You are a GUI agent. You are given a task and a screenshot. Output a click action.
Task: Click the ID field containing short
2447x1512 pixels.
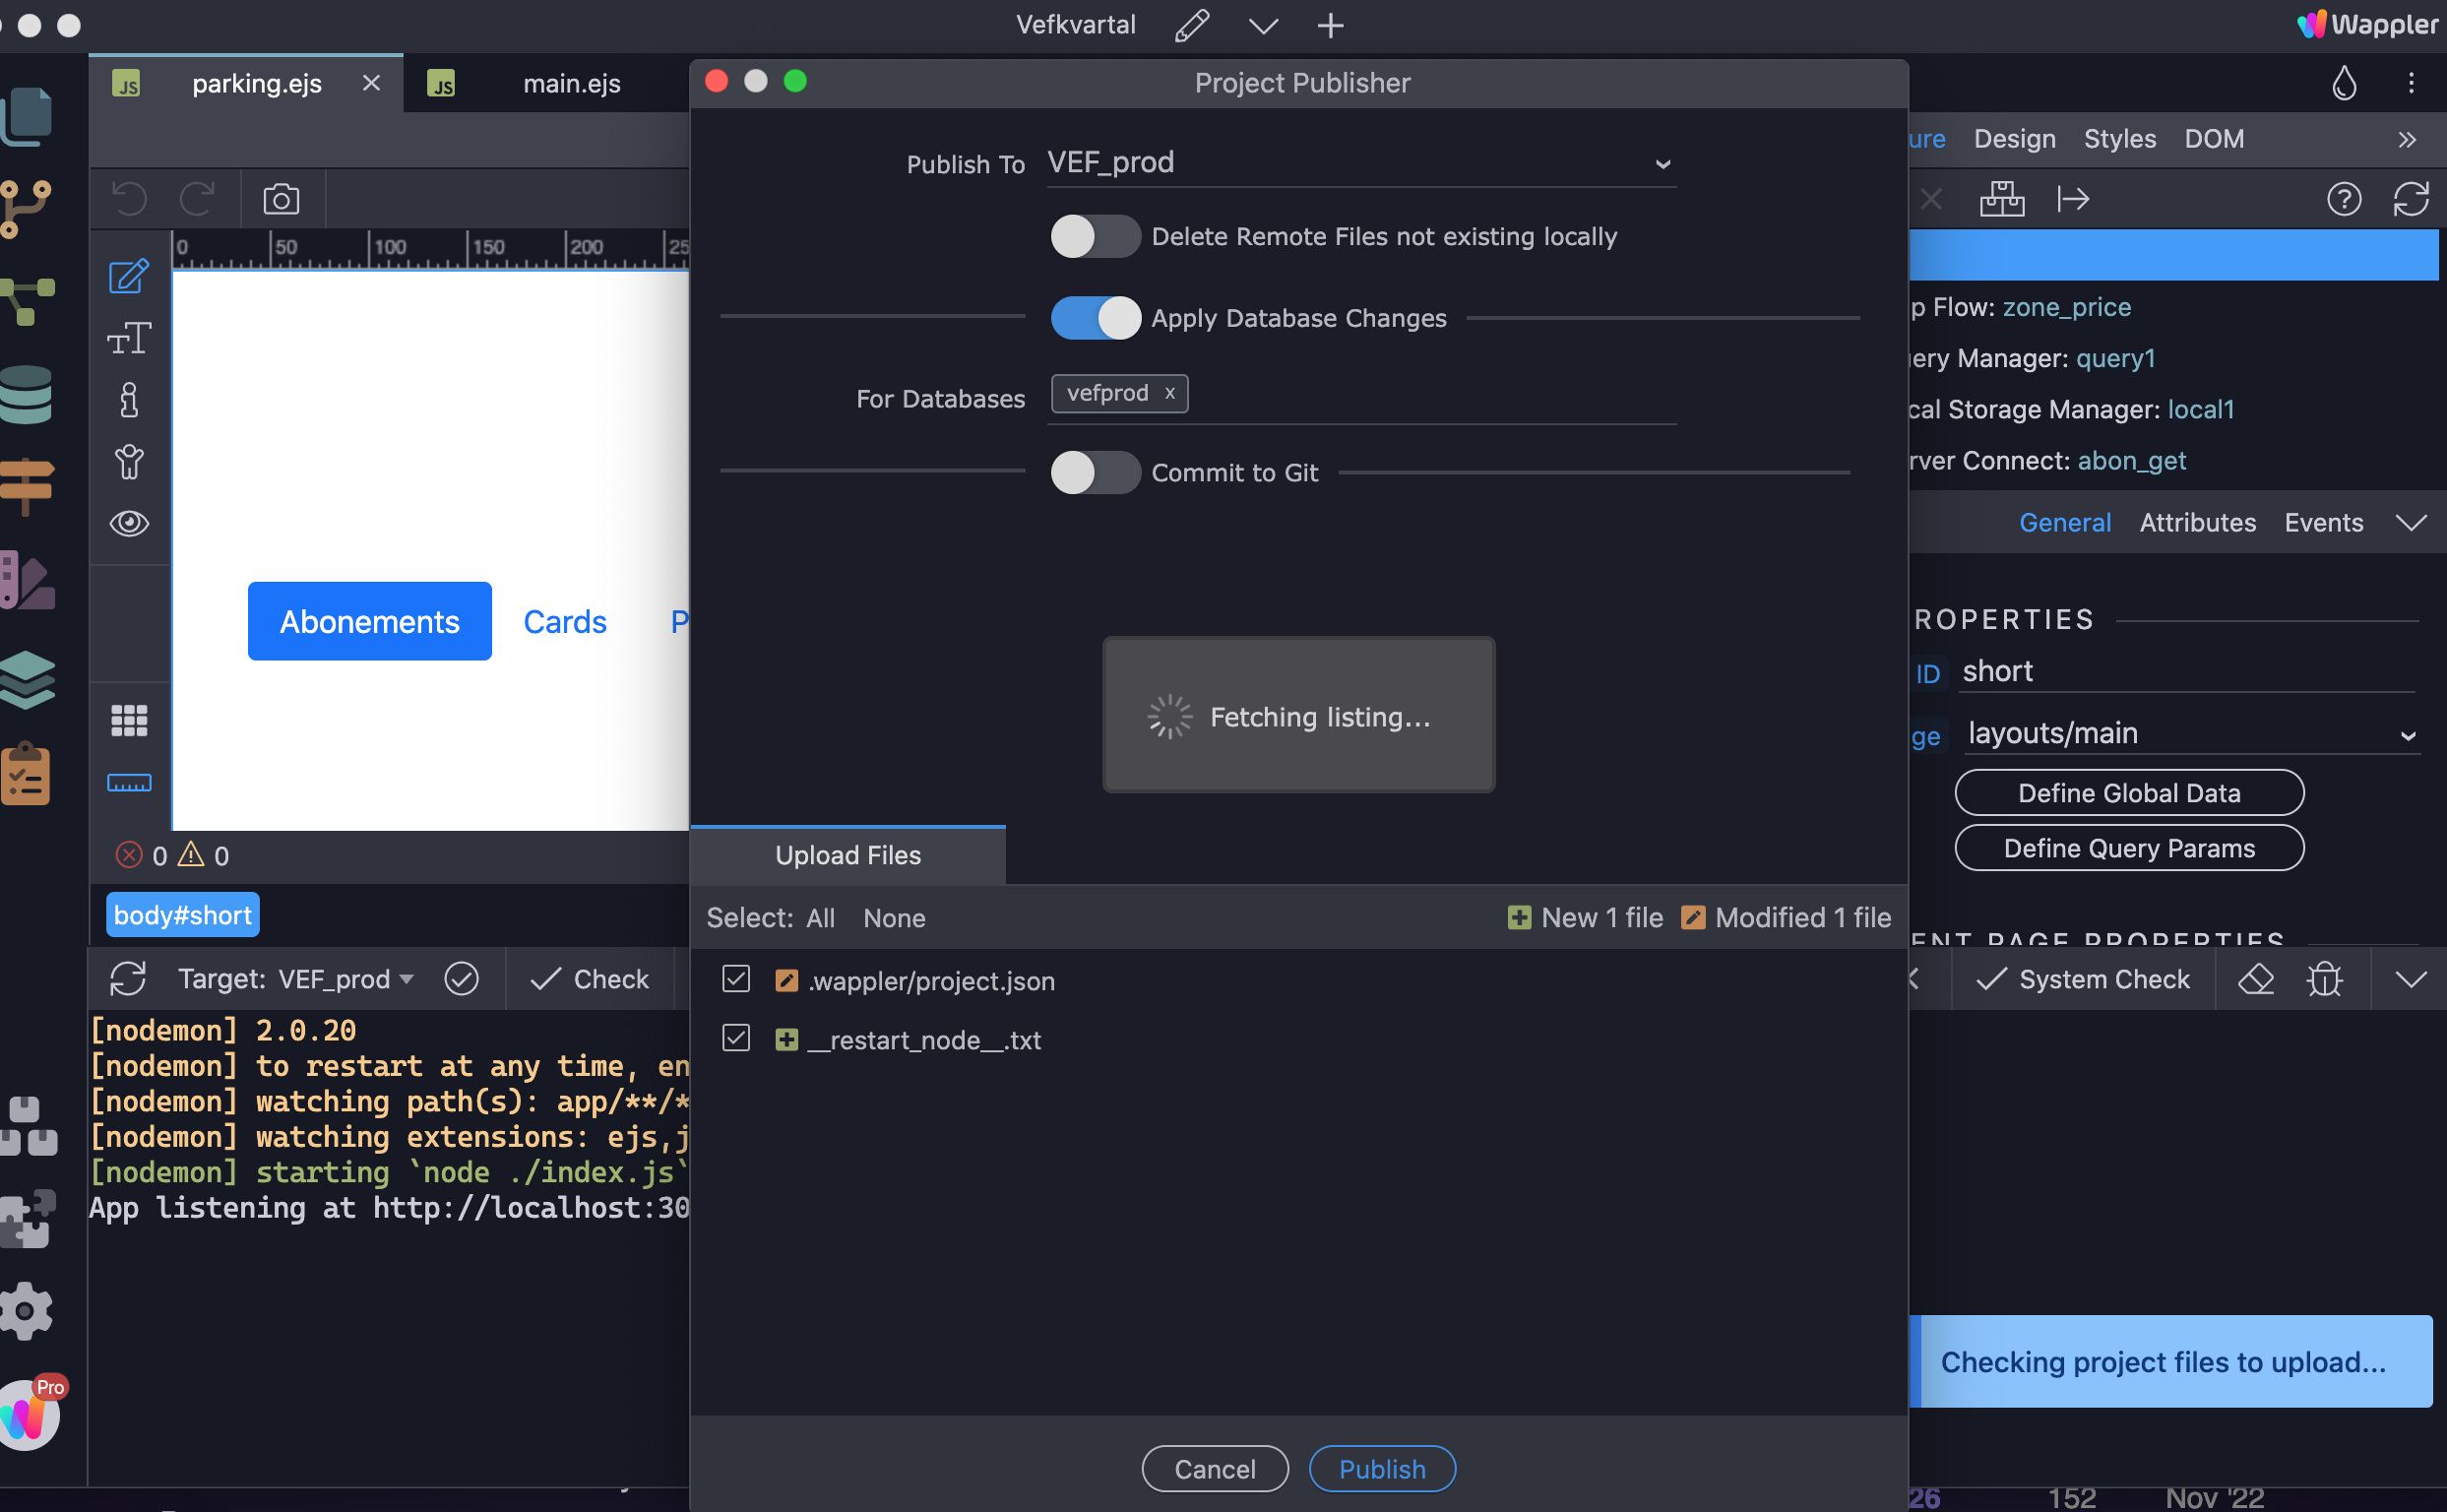coord(2188,672)
